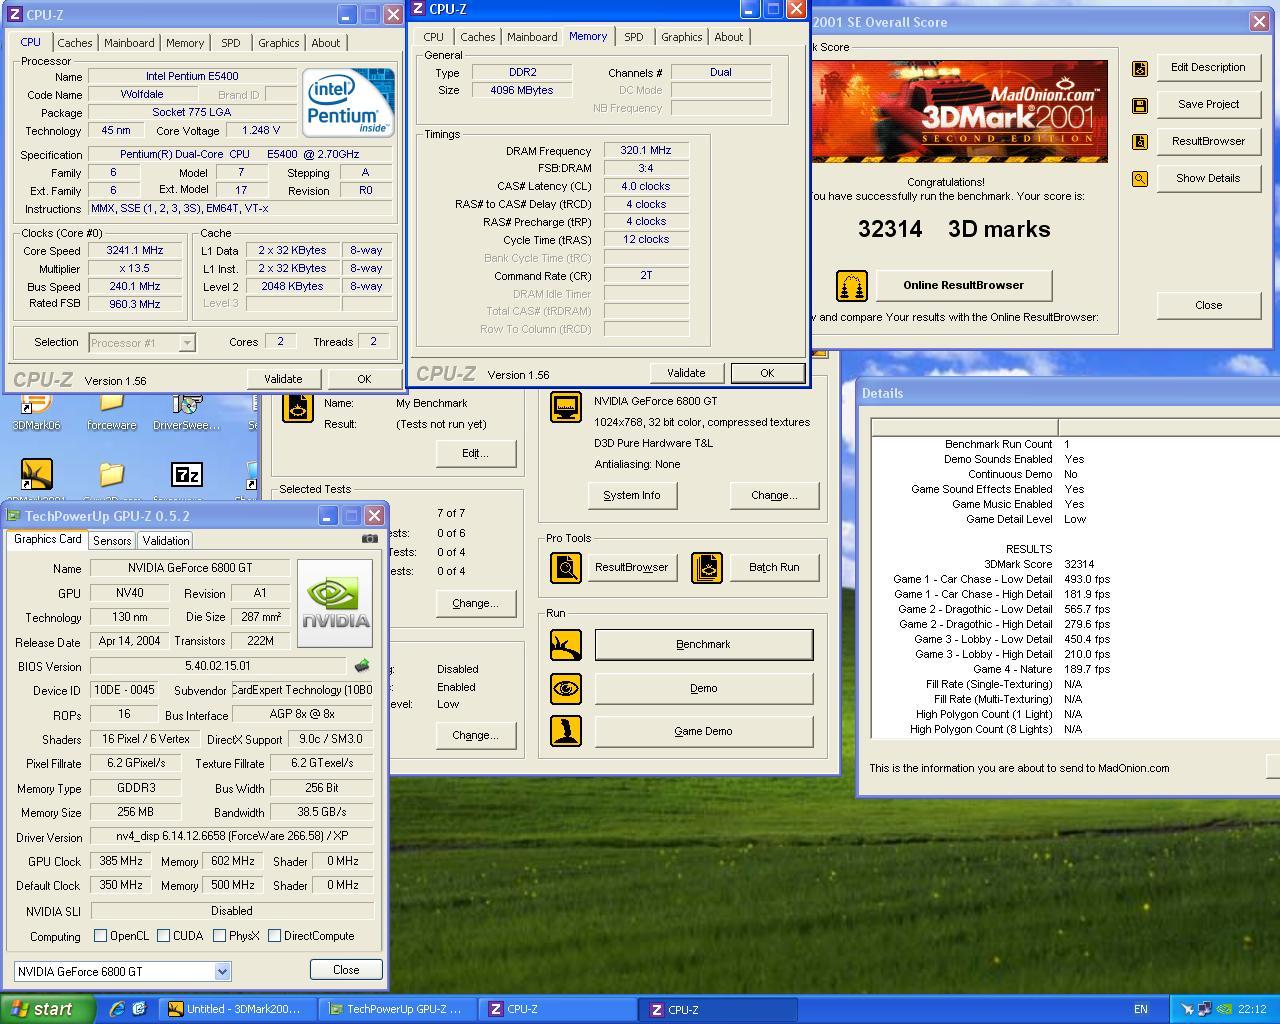Click the display settings monitor icon in 3DMark
Screen dimensions: 1280x1024
(566, 407)
